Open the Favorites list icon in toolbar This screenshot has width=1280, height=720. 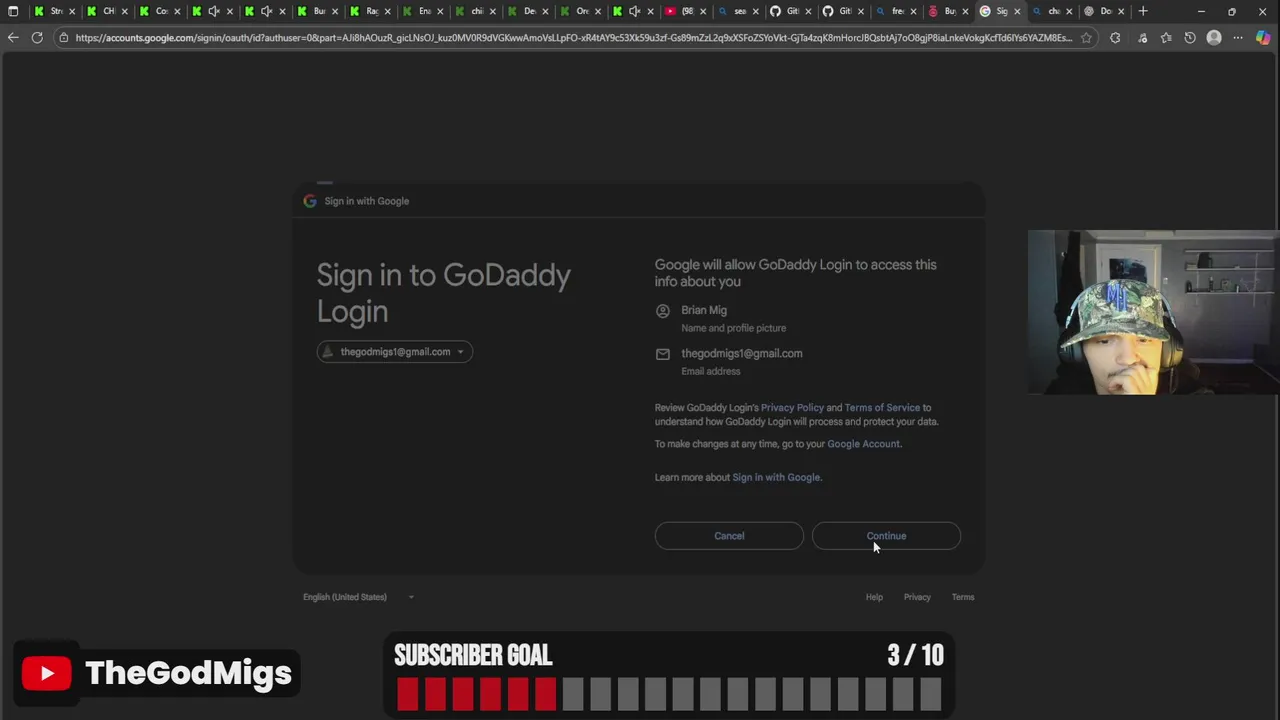[1166, 38]
